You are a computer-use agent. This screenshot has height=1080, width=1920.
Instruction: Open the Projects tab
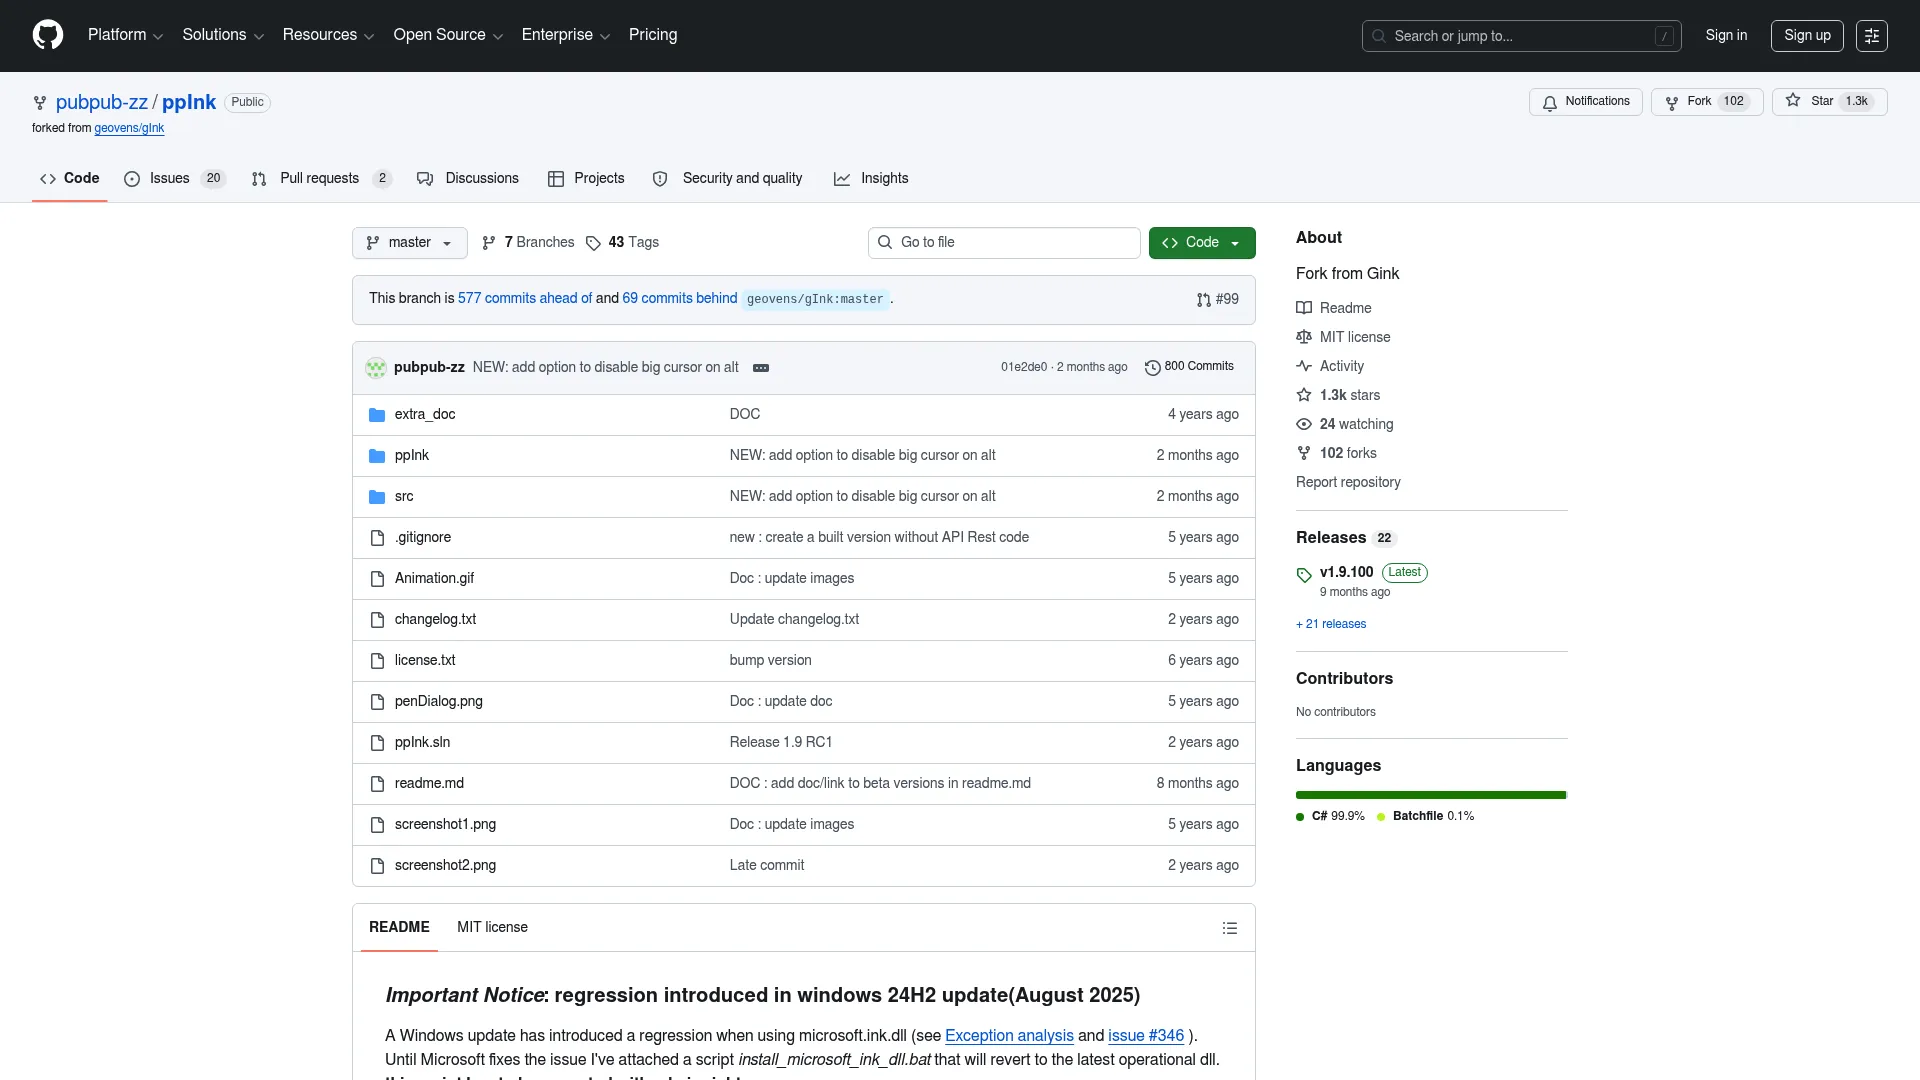tap(586, 179)
